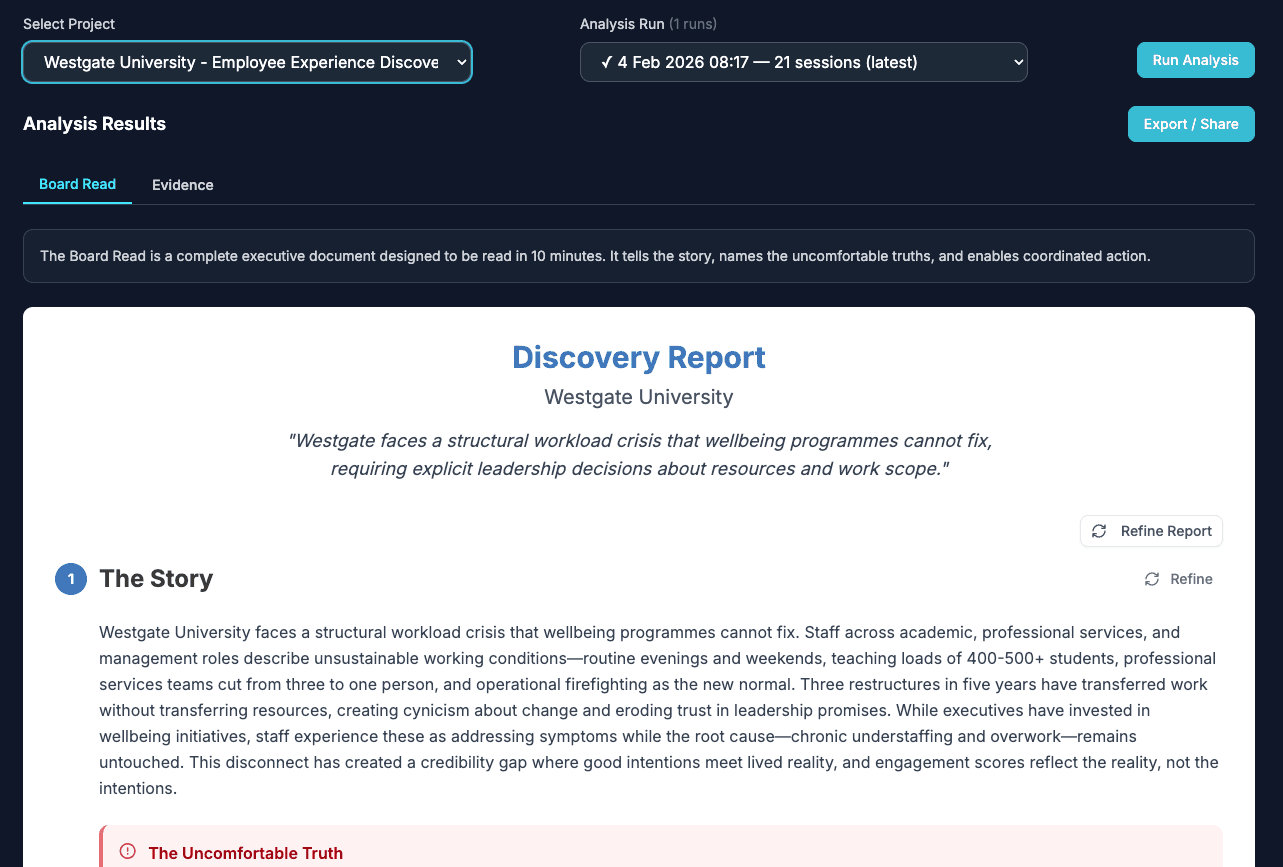The width and height of the screenshot is (1283, 867).
Task: Click the Analysis Results heading
Action: click(x=94, y=124)
